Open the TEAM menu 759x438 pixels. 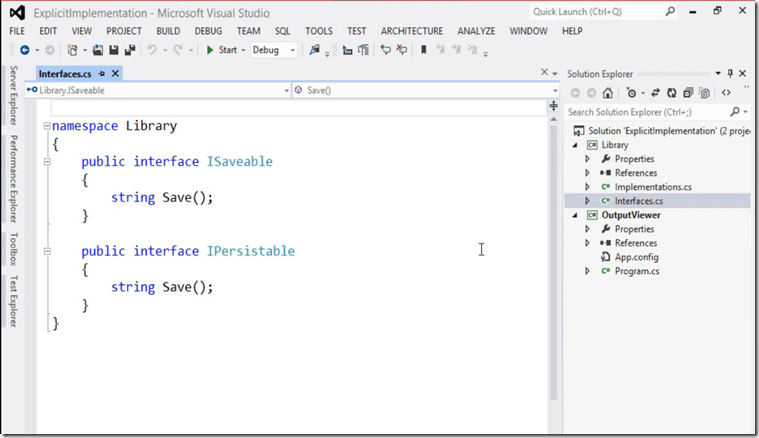click(248, 31)
